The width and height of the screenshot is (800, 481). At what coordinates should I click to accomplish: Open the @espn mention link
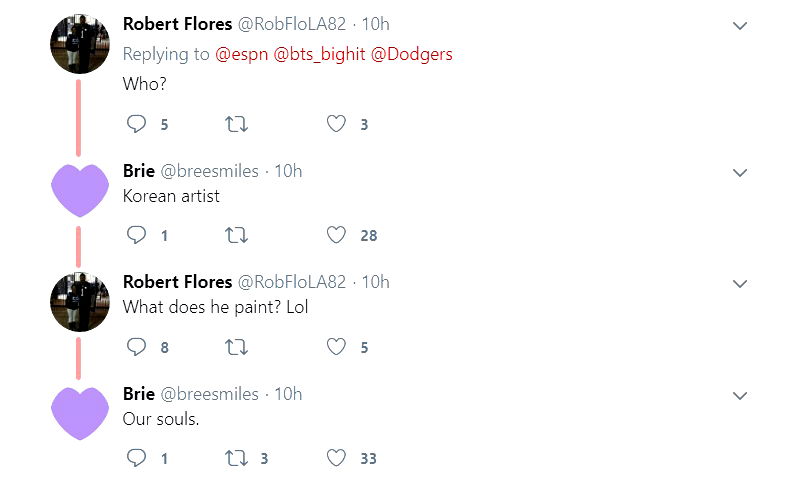tap(238, 54)
